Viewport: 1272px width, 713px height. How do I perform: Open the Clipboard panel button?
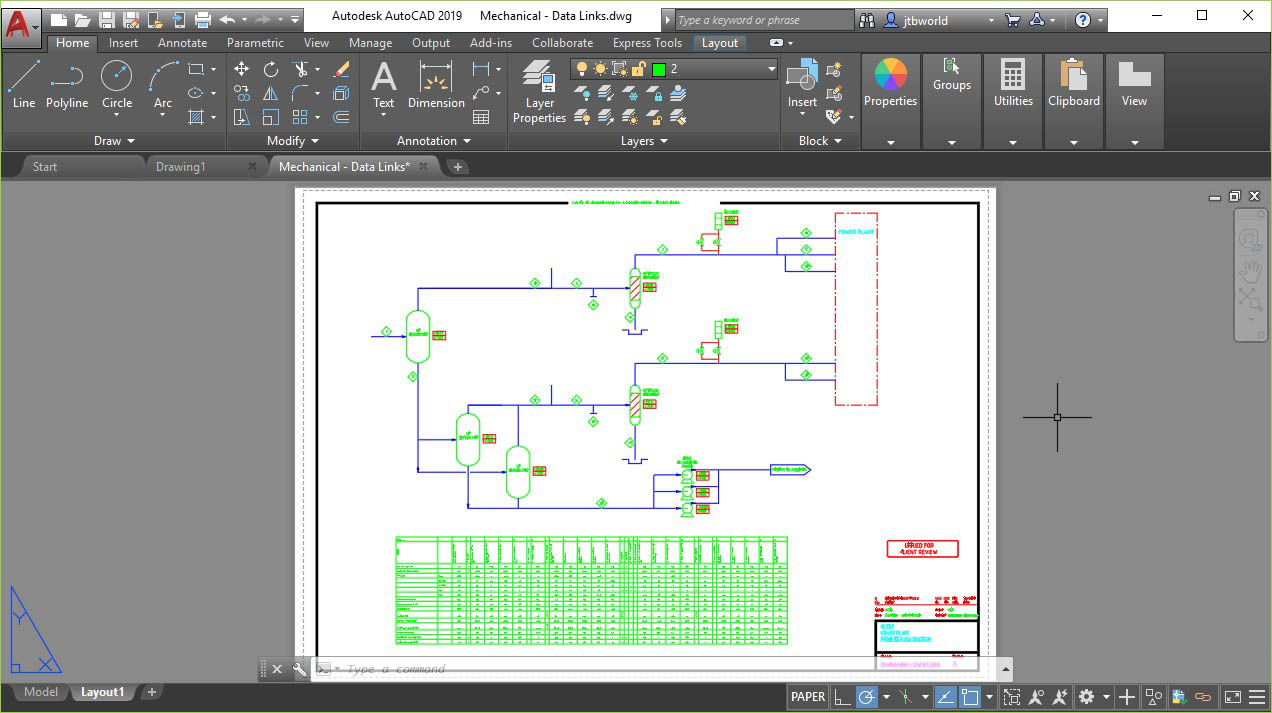[1074, 101]
